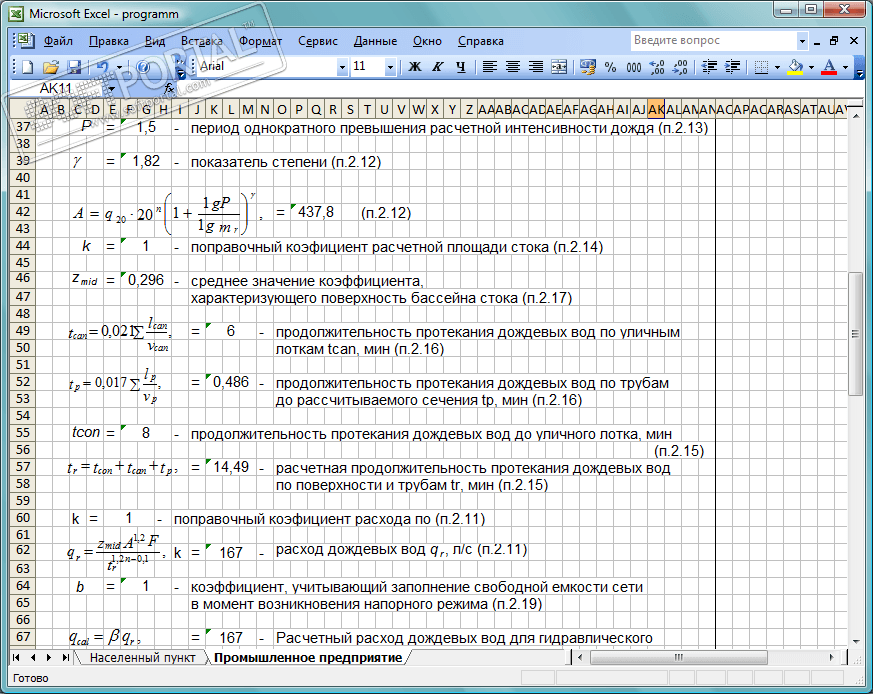Viewport: 873px width, 694px height.
Task: Align text to the right
Action: [536, 67]
